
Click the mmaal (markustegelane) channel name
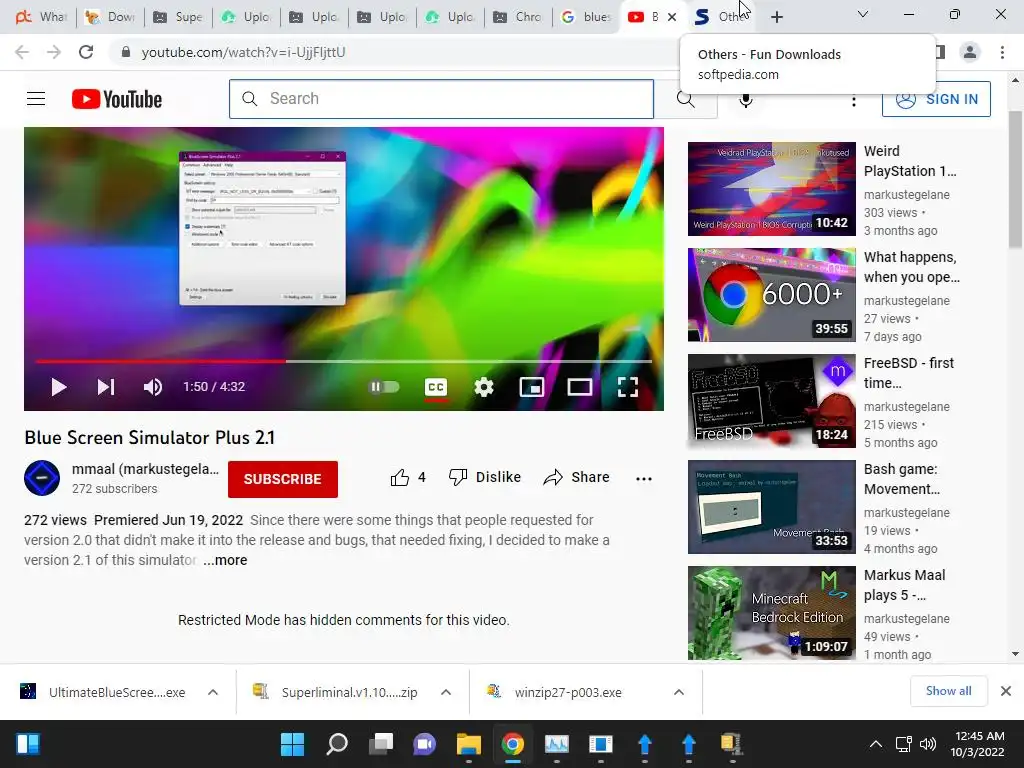tap(145, 469)
